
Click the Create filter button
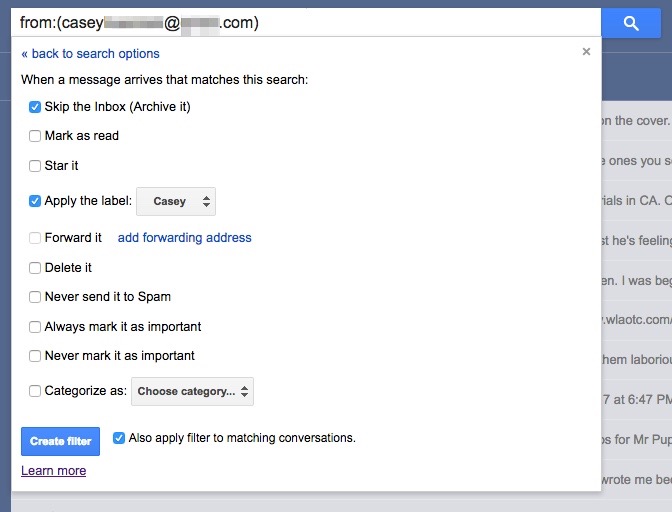click(x=60, y=441)
